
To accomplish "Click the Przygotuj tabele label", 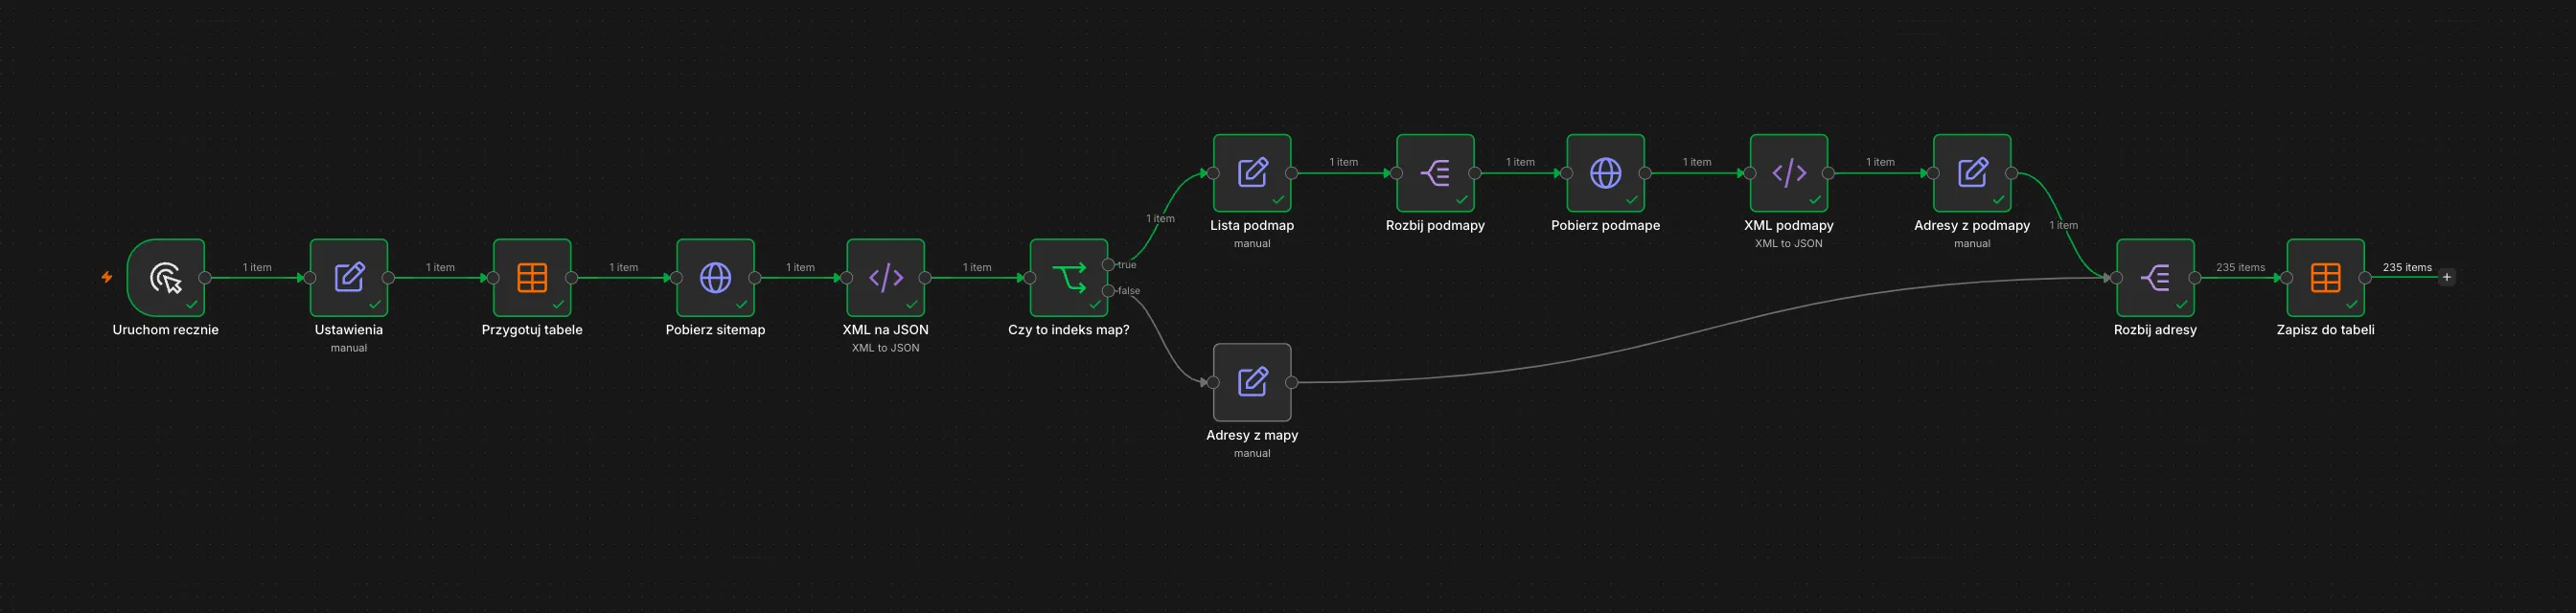I will pos(532,330).
